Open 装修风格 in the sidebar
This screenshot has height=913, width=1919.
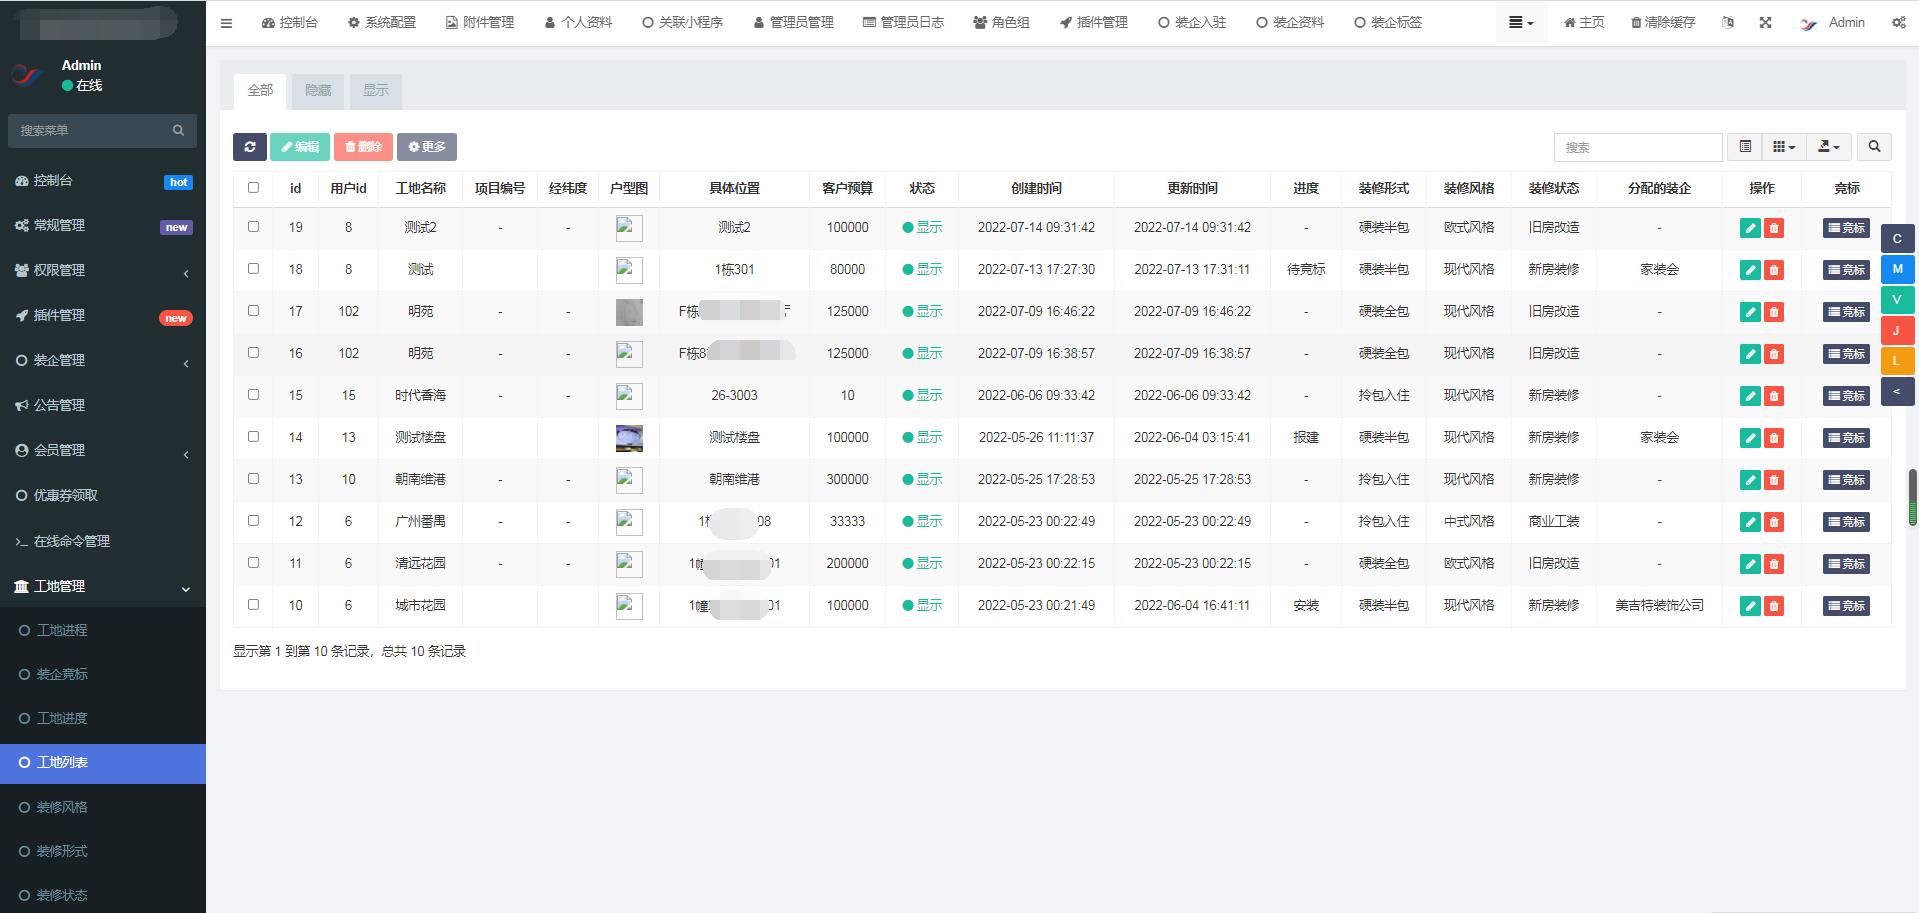click(x=62, y=807)
